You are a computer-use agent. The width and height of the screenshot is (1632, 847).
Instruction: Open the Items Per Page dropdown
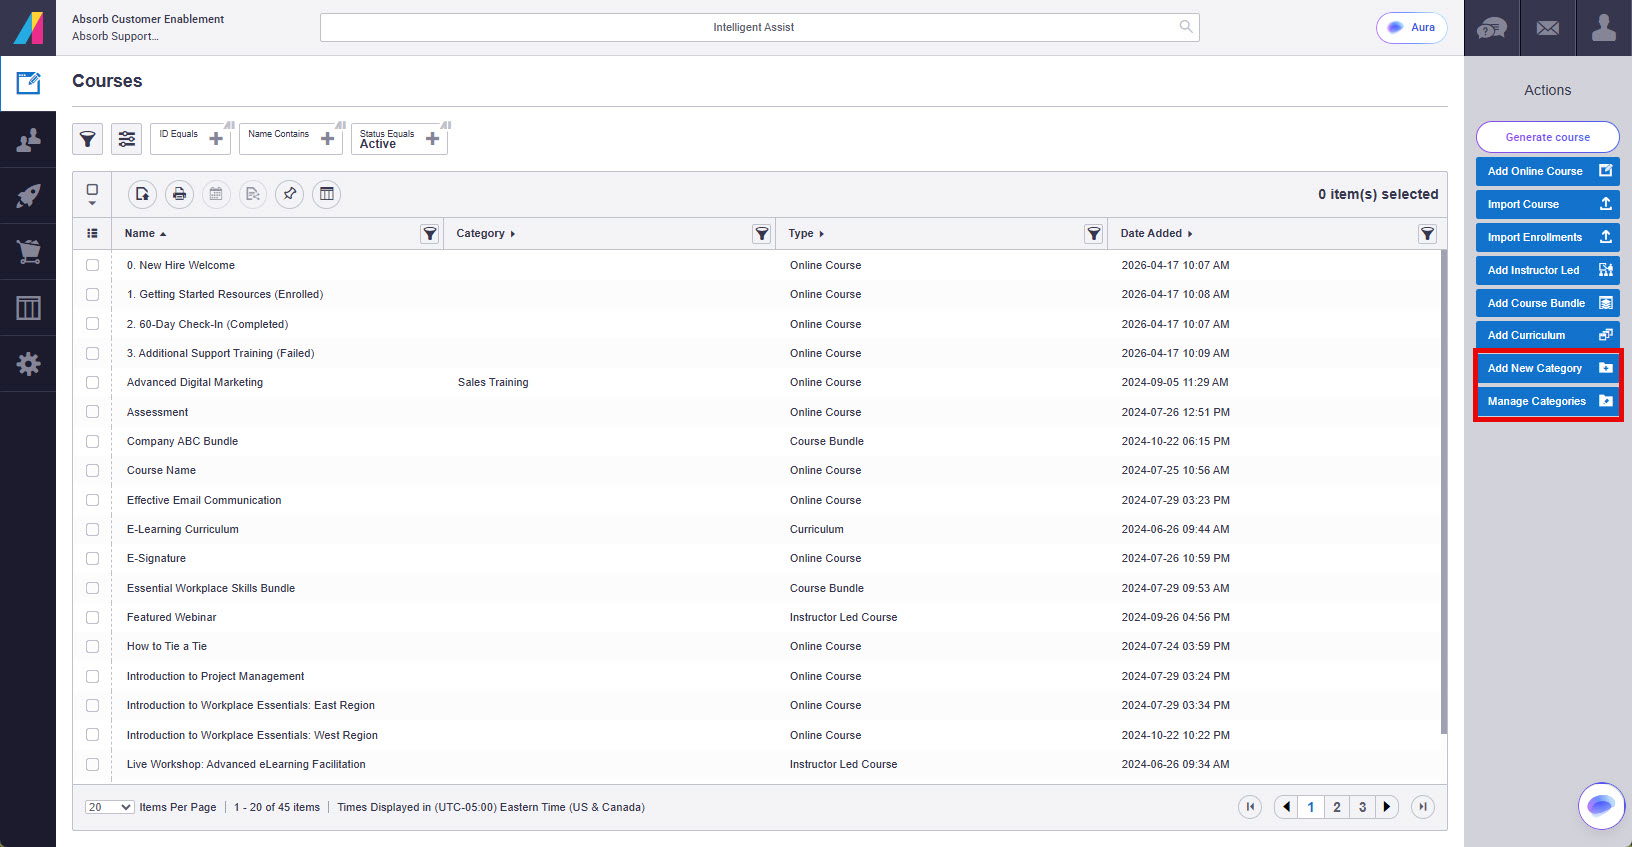click(x=110, y=807)
